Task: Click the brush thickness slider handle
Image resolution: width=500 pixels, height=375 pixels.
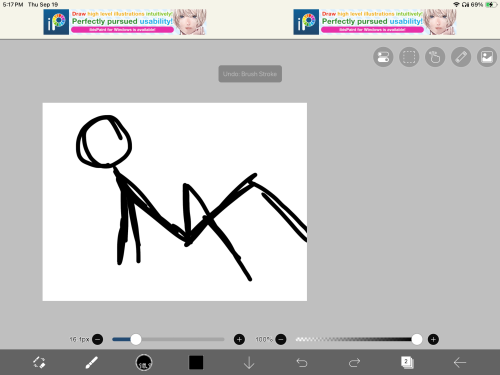Action: pyautogui.click(x=136, y=339)
